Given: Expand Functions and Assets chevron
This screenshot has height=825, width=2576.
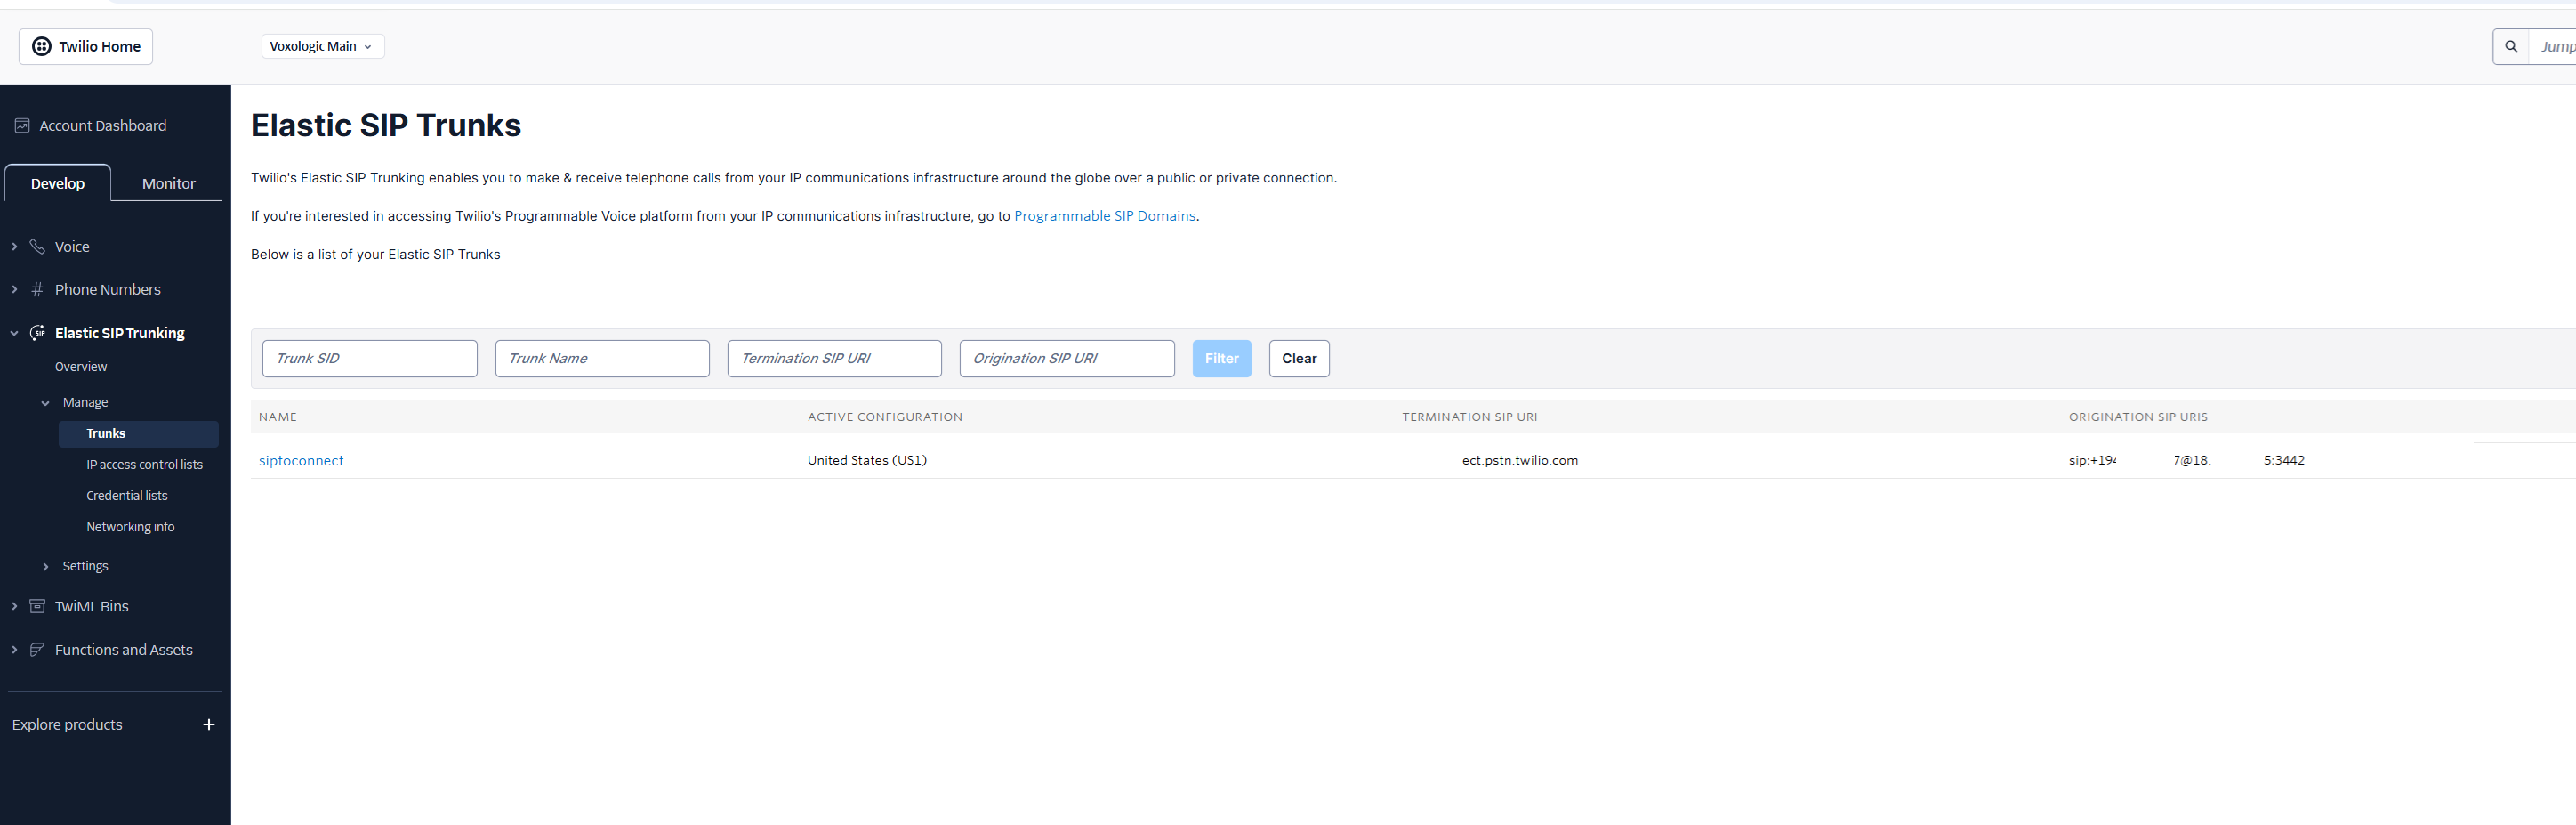Looking at the screenshot, I should [x=14, y=650].
